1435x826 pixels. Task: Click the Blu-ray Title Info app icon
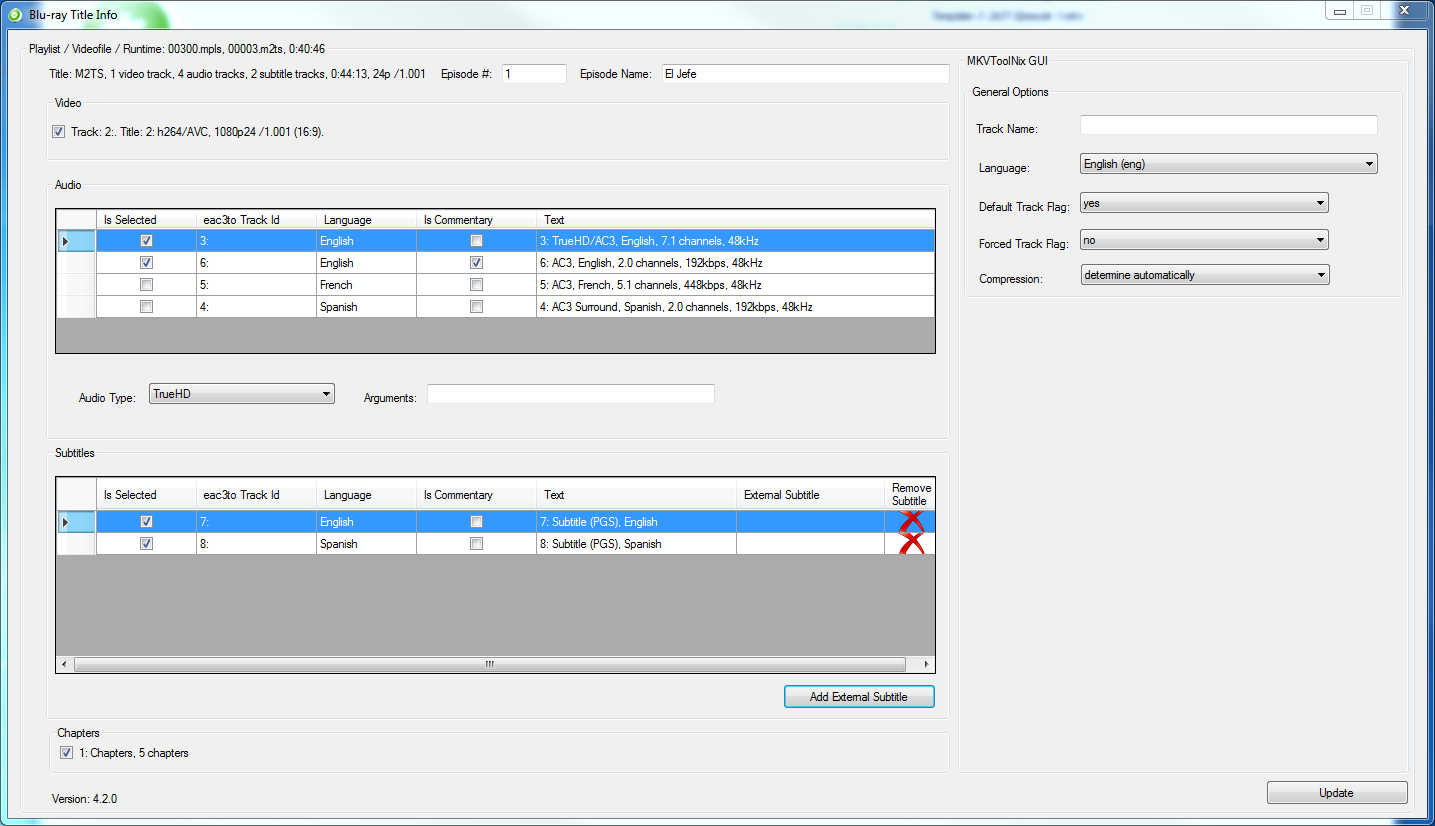click(x=14, y=14)
